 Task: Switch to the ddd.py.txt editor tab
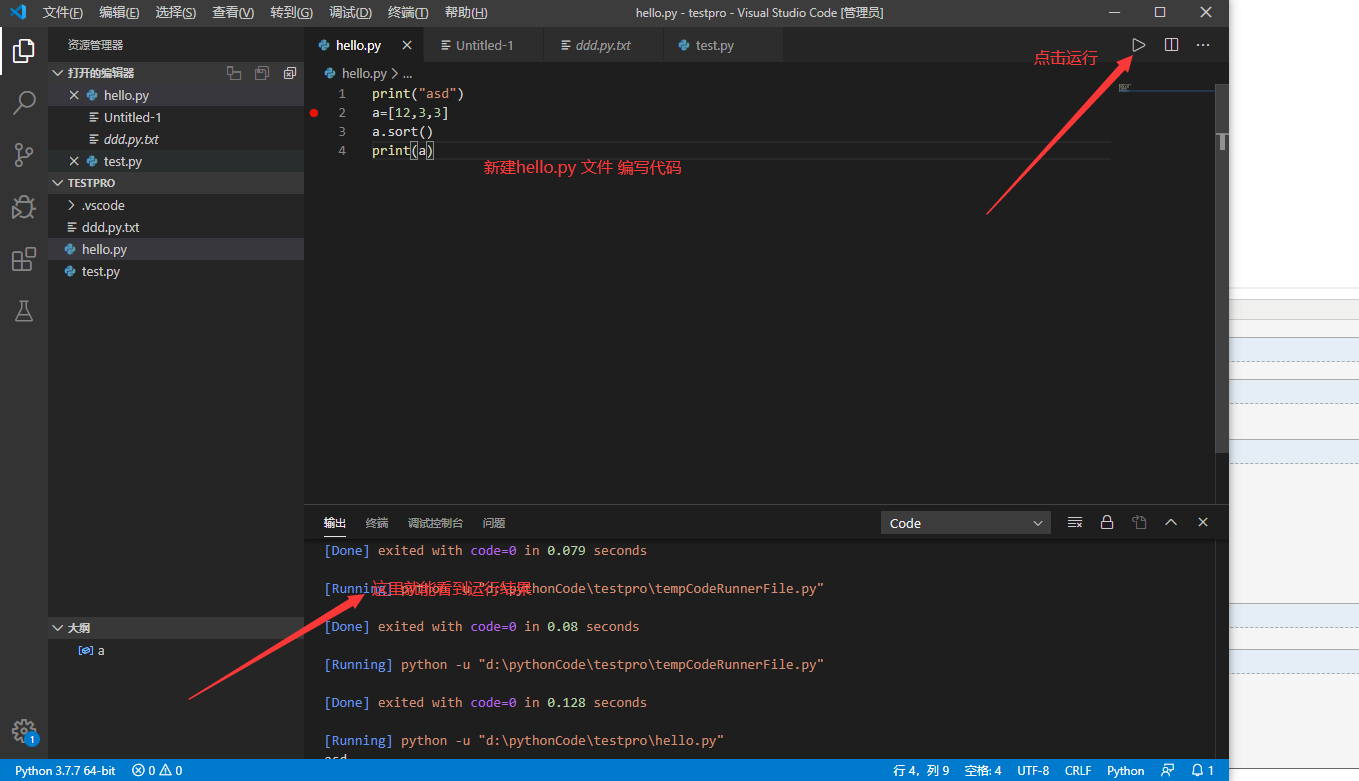(602, 45)
